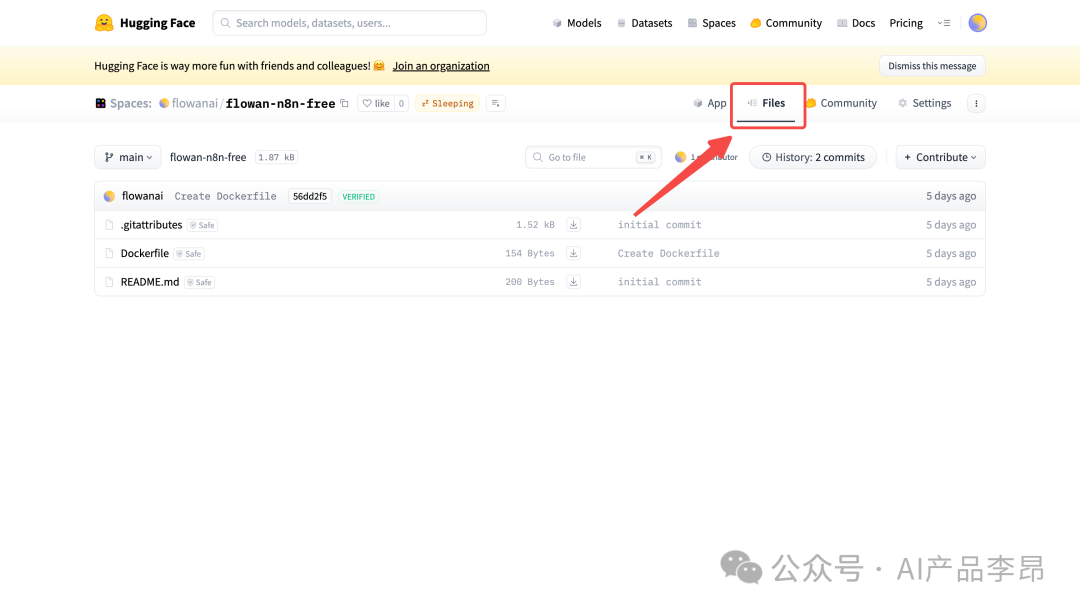Click the Safe badge on .gitattributes
Viewport: 1080px width, 612px height.
(202, 225)
